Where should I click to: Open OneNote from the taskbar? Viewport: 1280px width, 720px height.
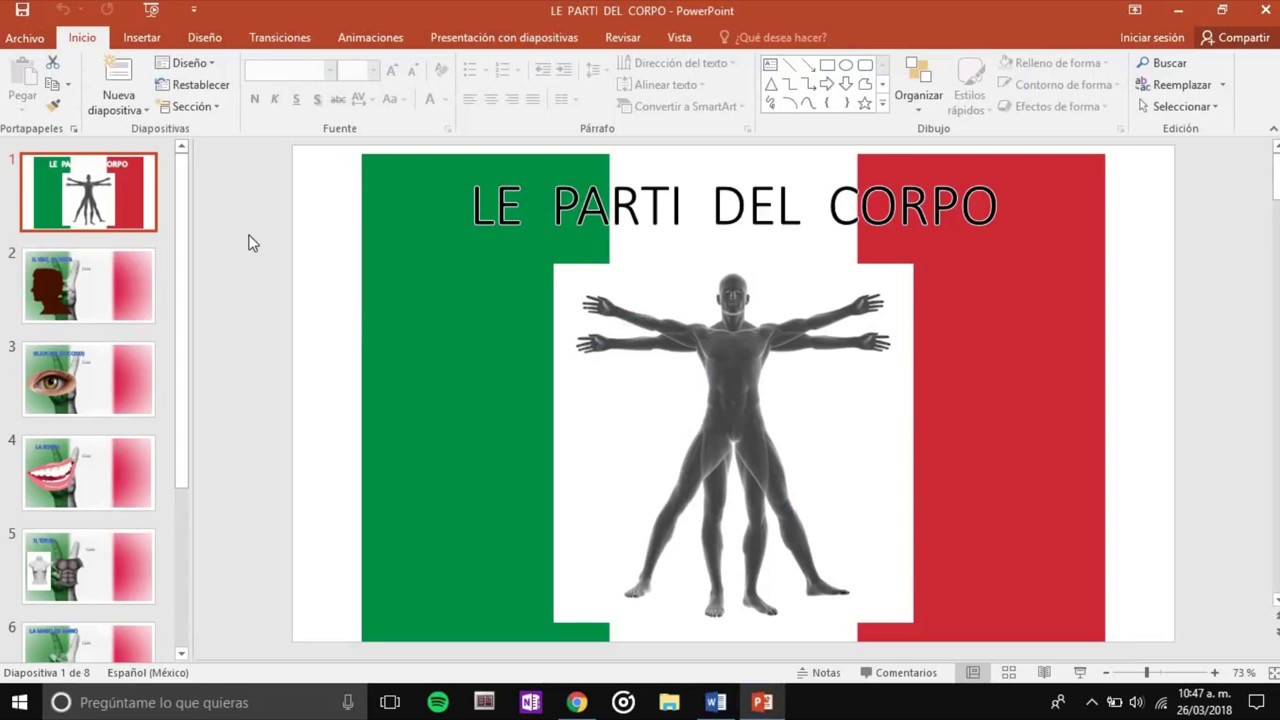tap(530, 702)
